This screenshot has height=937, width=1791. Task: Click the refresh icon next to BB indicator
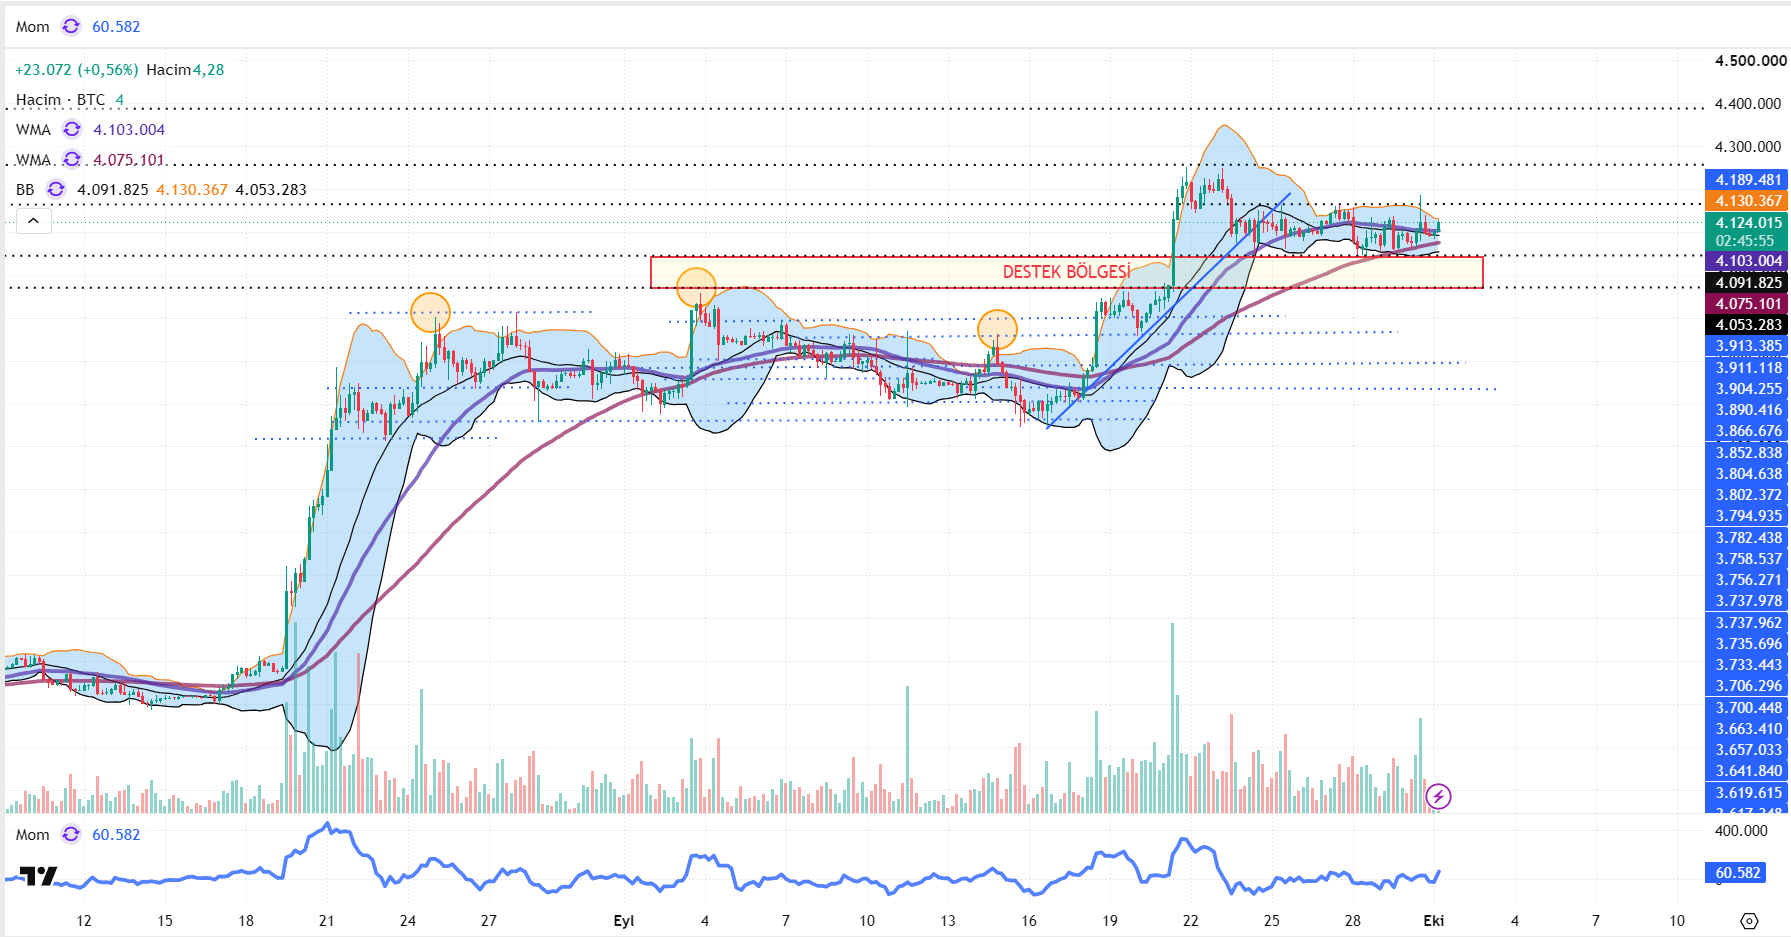(x=56, y=189)
